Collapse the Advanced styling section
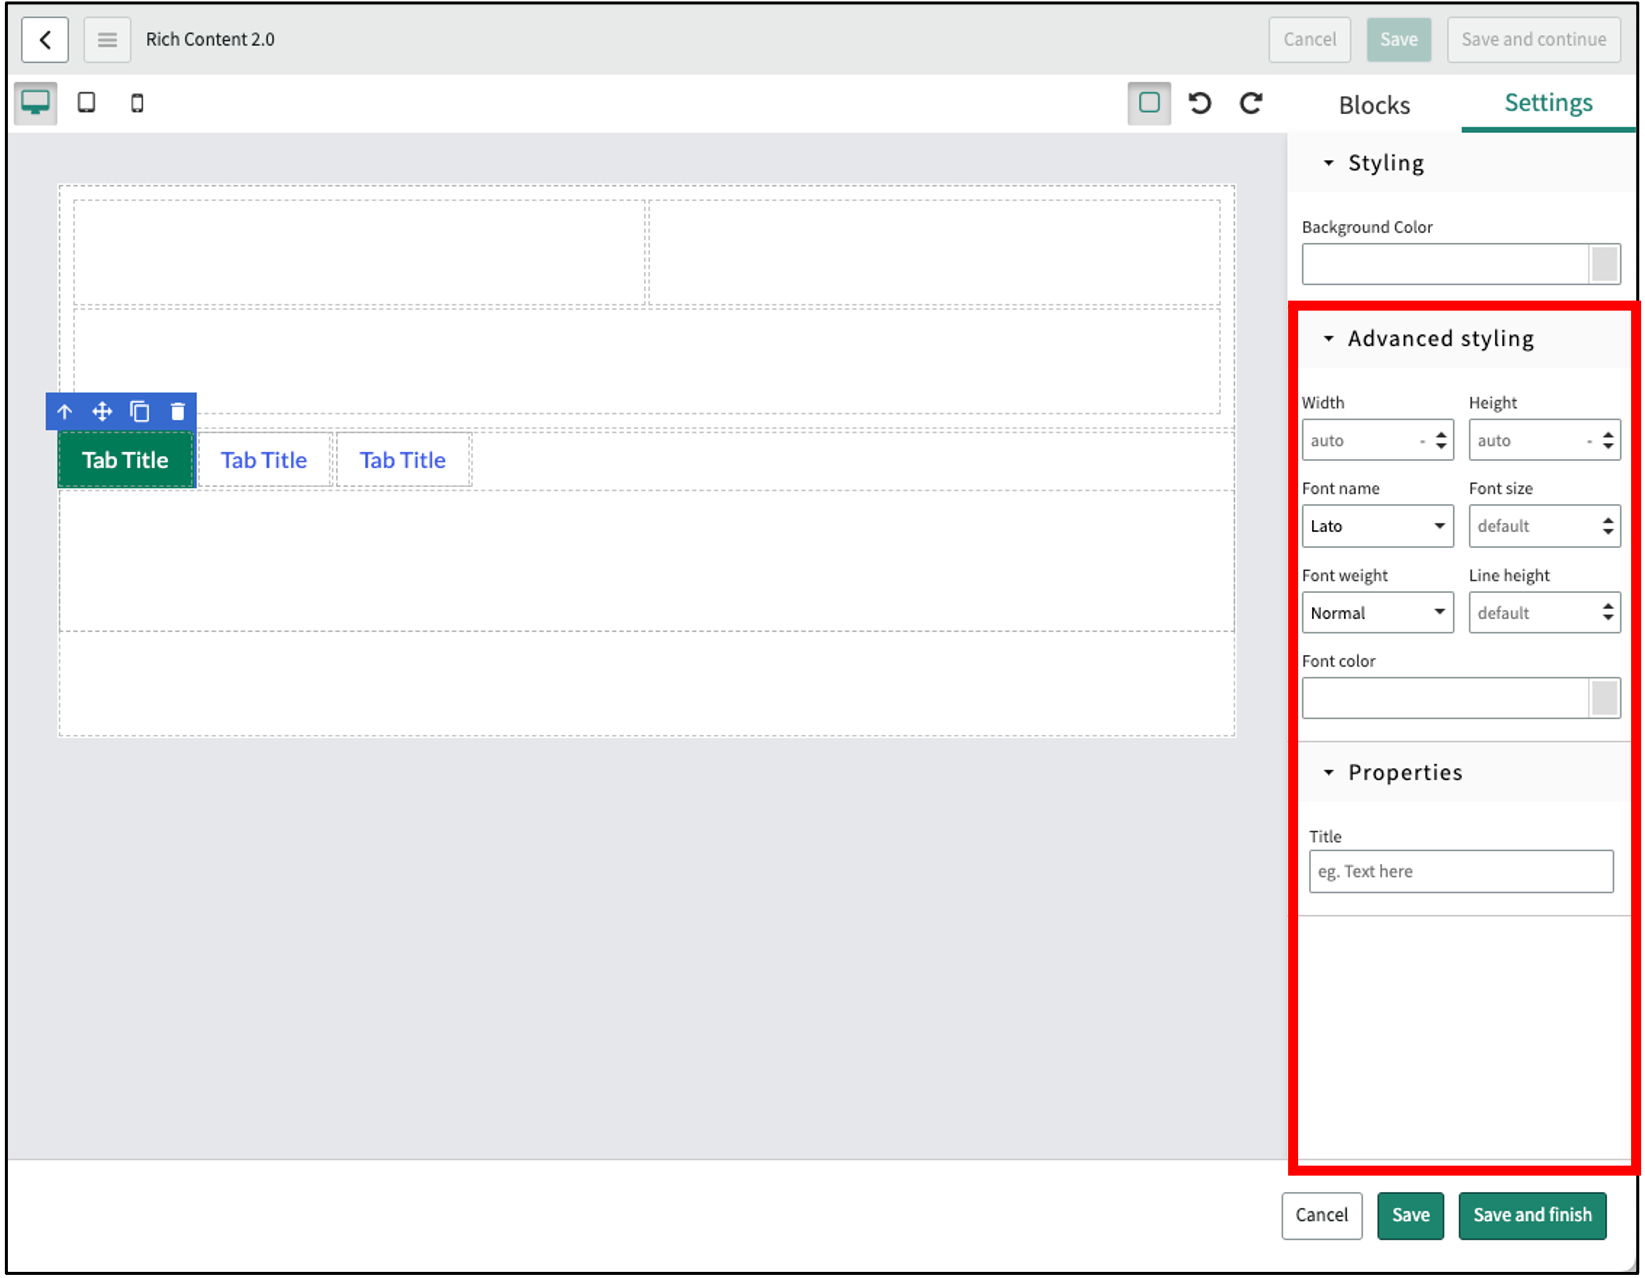This screenshot has width=1645, height=1278. click(x=1328, y=339)
